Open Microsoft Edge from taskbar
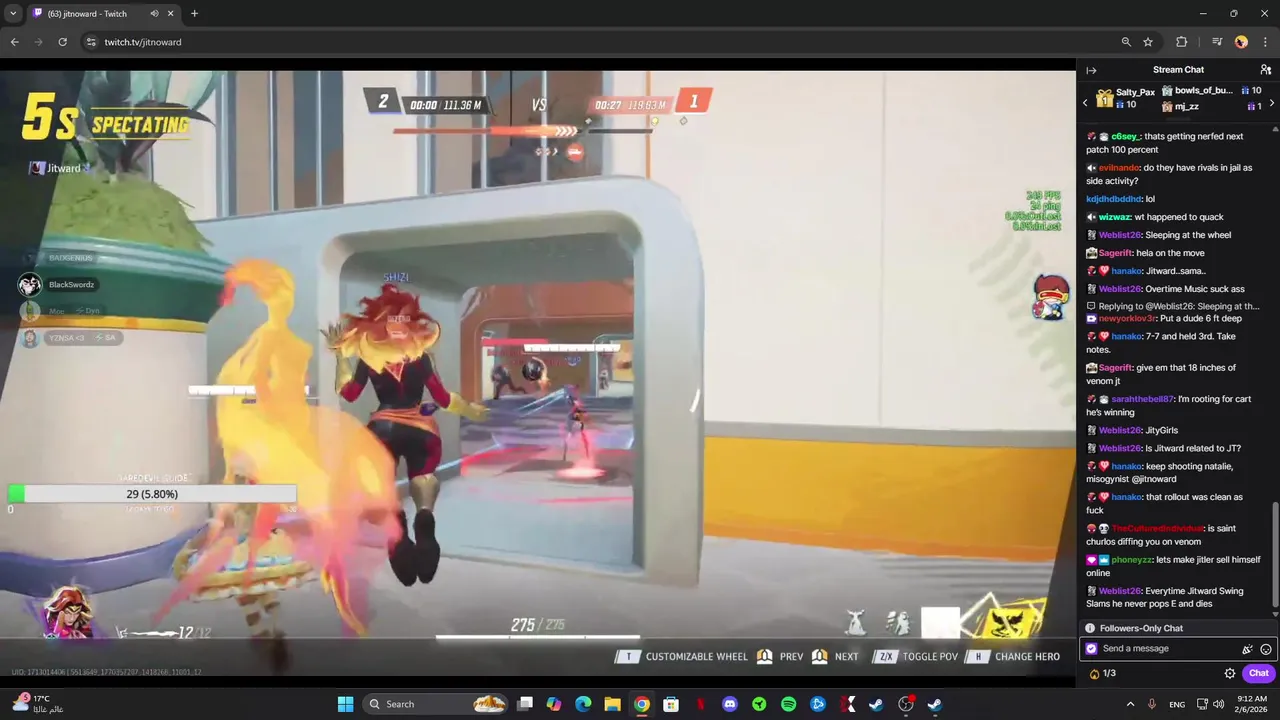 click(x=583, y=704)
